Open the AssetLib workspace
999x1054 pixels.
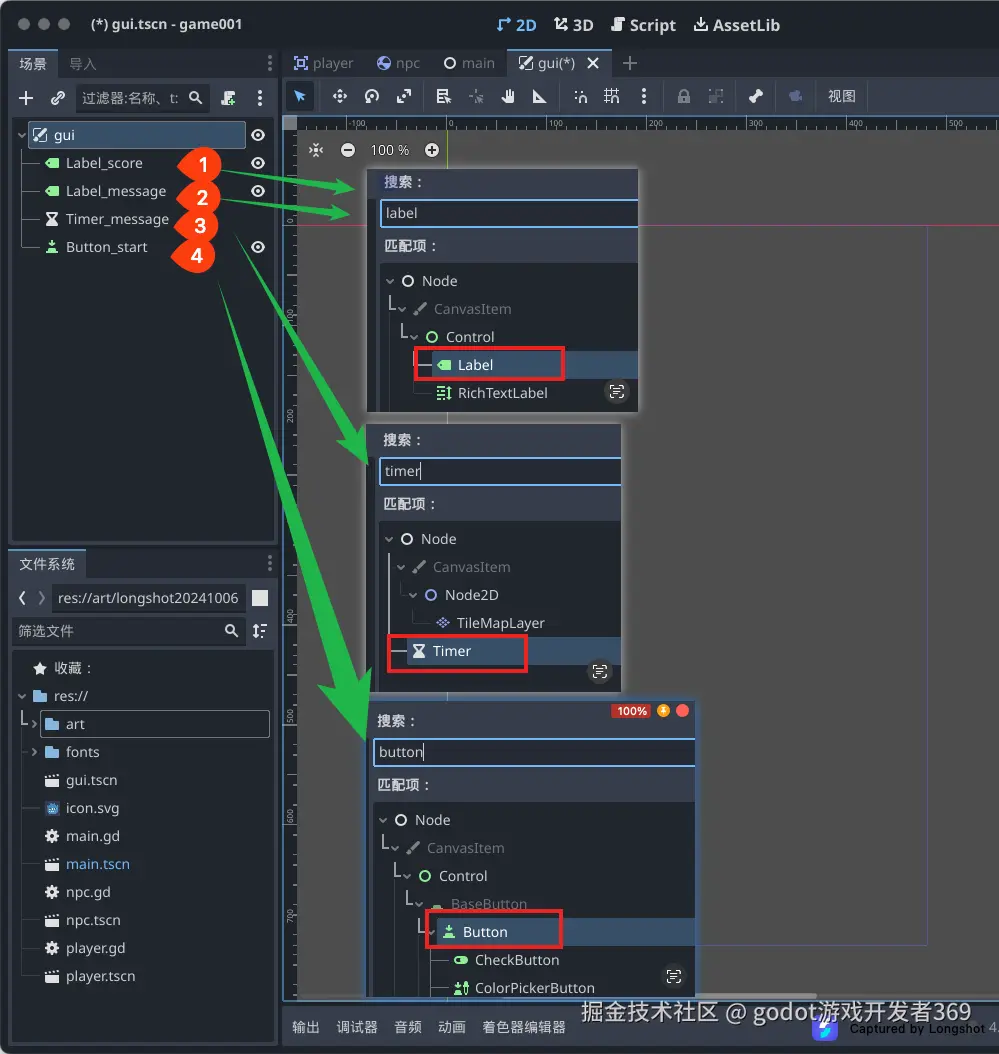pos(737,25)
